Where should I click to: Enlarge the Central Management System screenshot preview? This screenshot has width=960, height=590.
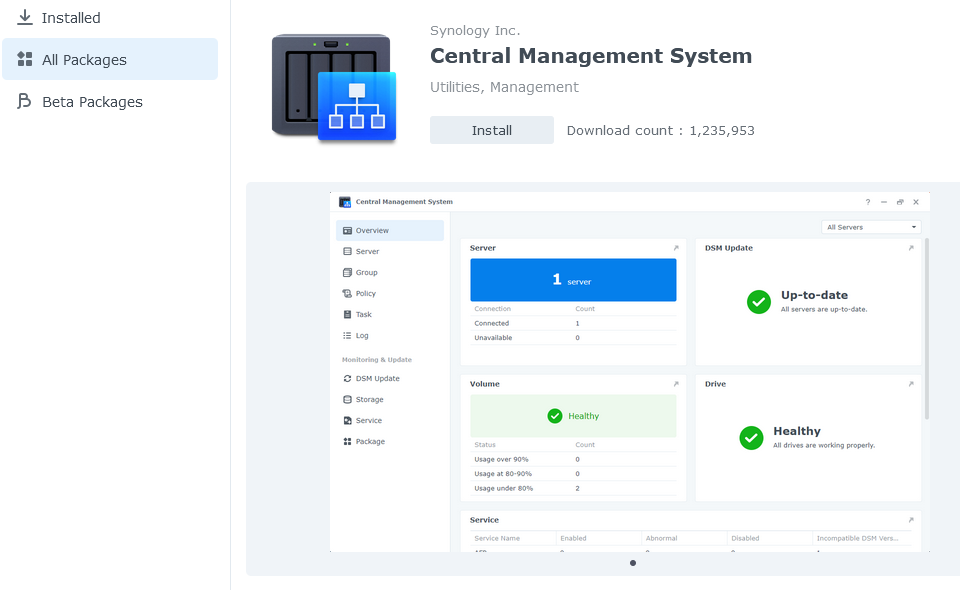pos(629,372)
